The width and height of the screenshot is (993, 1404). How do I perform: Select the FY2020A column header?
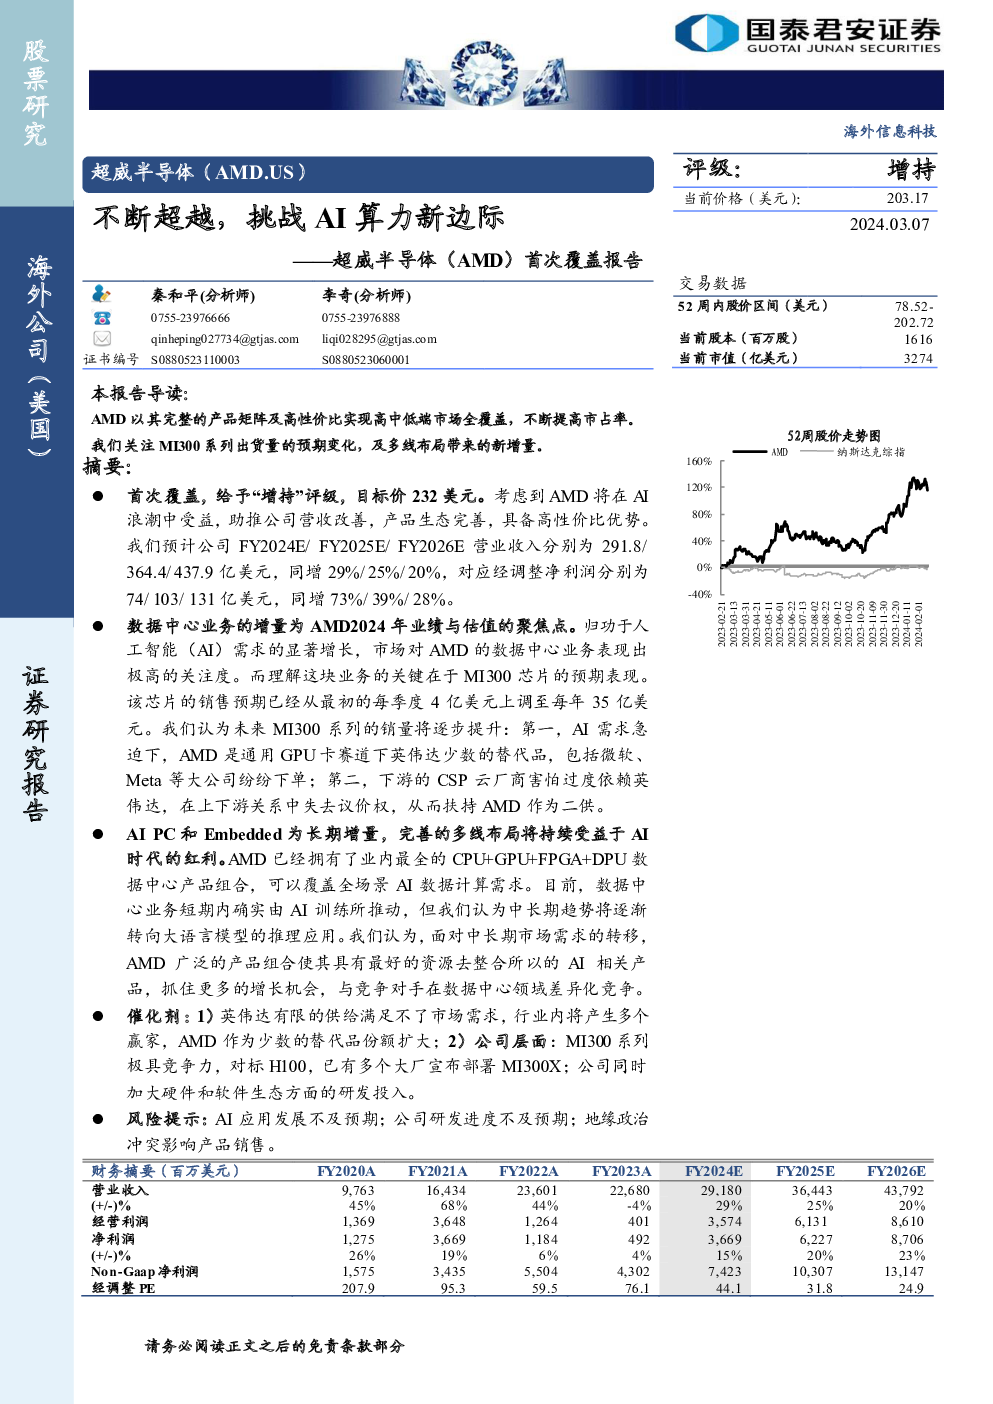point(346,1171)
